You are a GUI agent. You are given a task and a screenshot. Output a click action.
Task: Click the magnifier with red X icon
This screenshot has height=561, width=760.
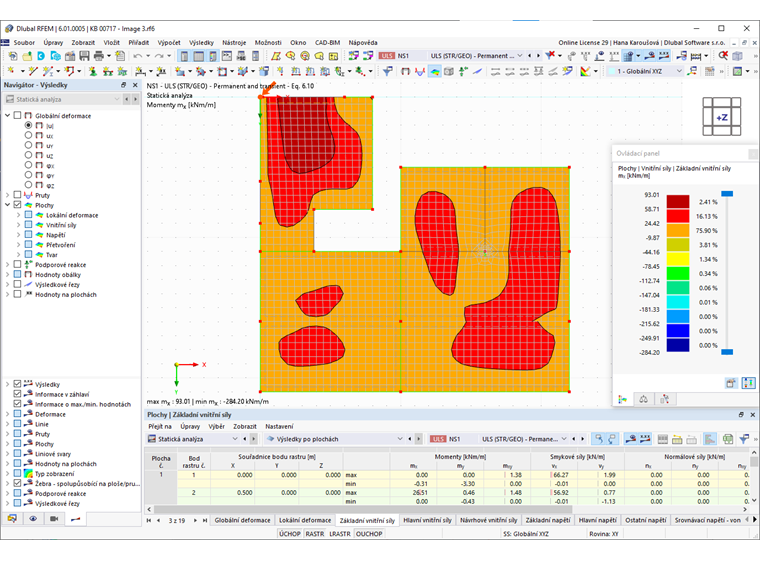[x=723, y=55]
